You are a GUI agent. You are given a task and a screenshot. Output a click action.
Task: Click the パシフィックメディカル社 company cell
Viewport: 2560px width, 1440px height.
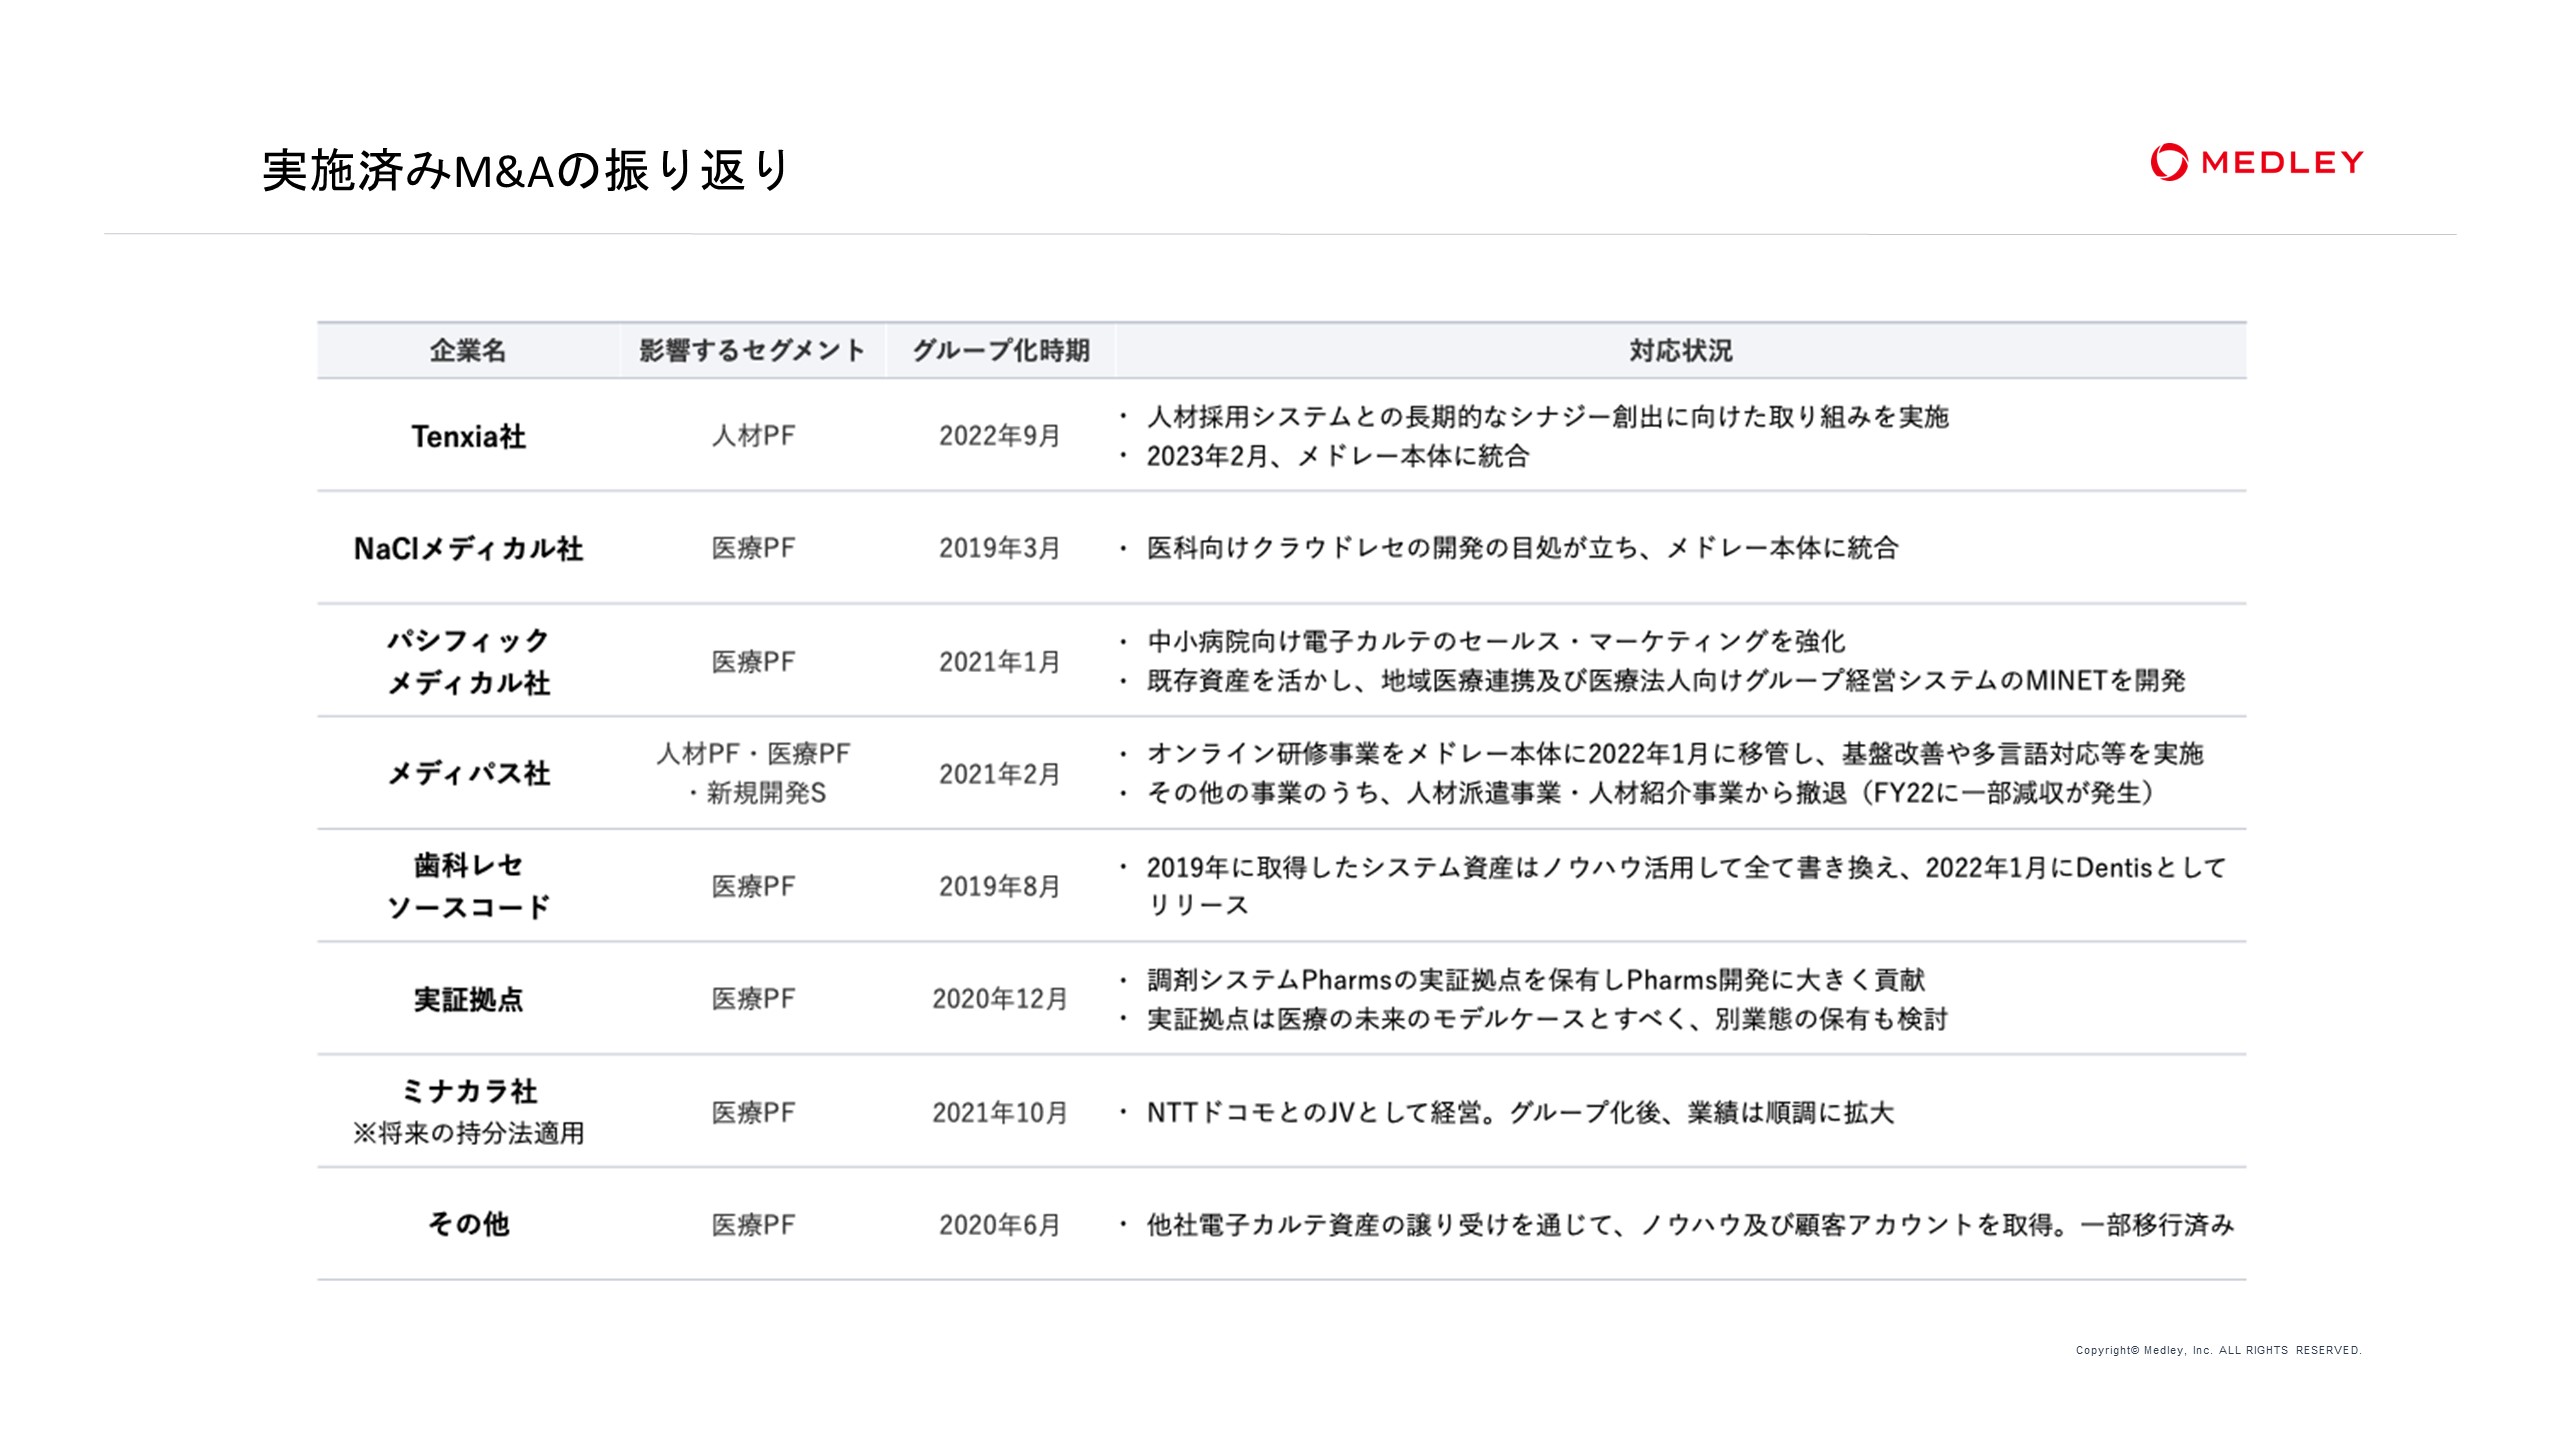468,661
